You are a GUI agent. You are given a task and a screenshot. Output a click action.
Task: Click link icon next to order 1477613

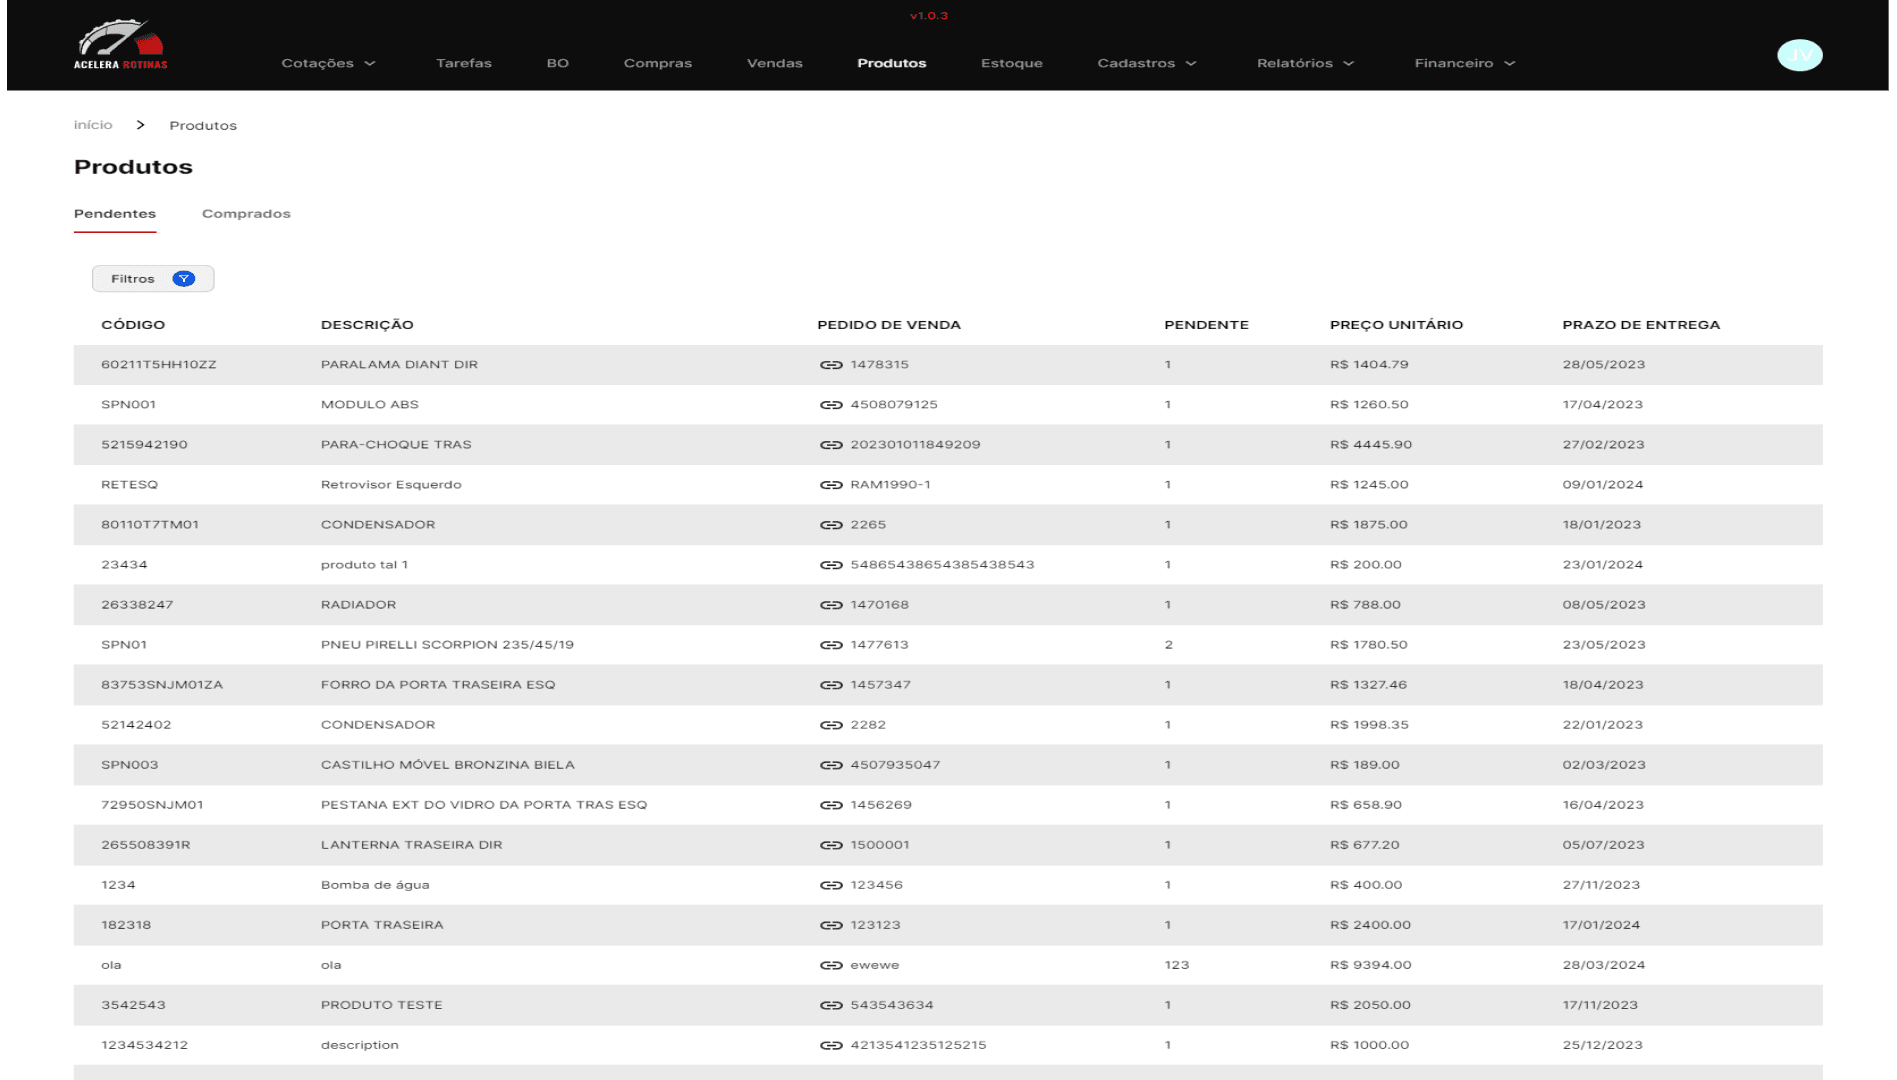click(x=831, y=645)
